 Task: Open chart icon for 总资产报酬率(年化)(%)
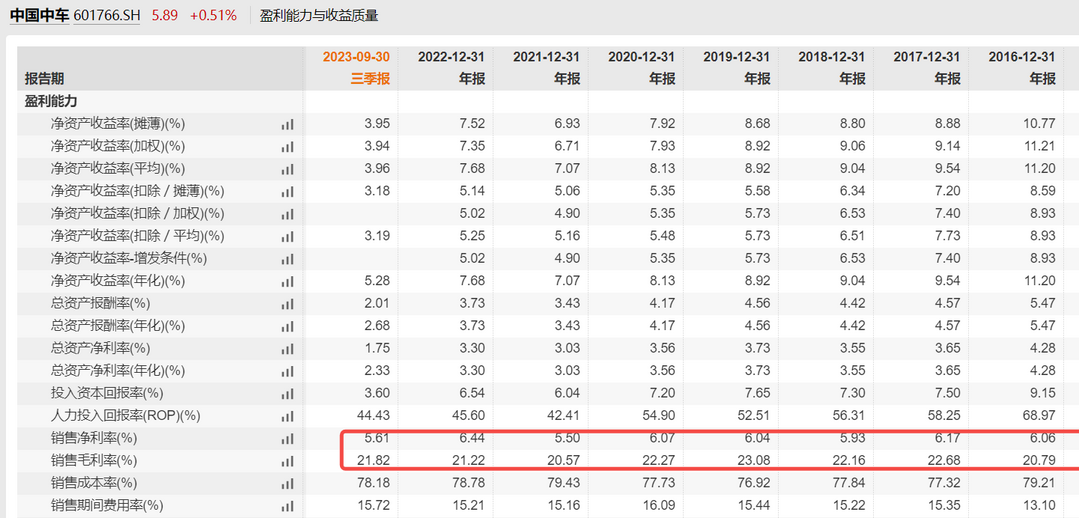click(x=287, y=326)
